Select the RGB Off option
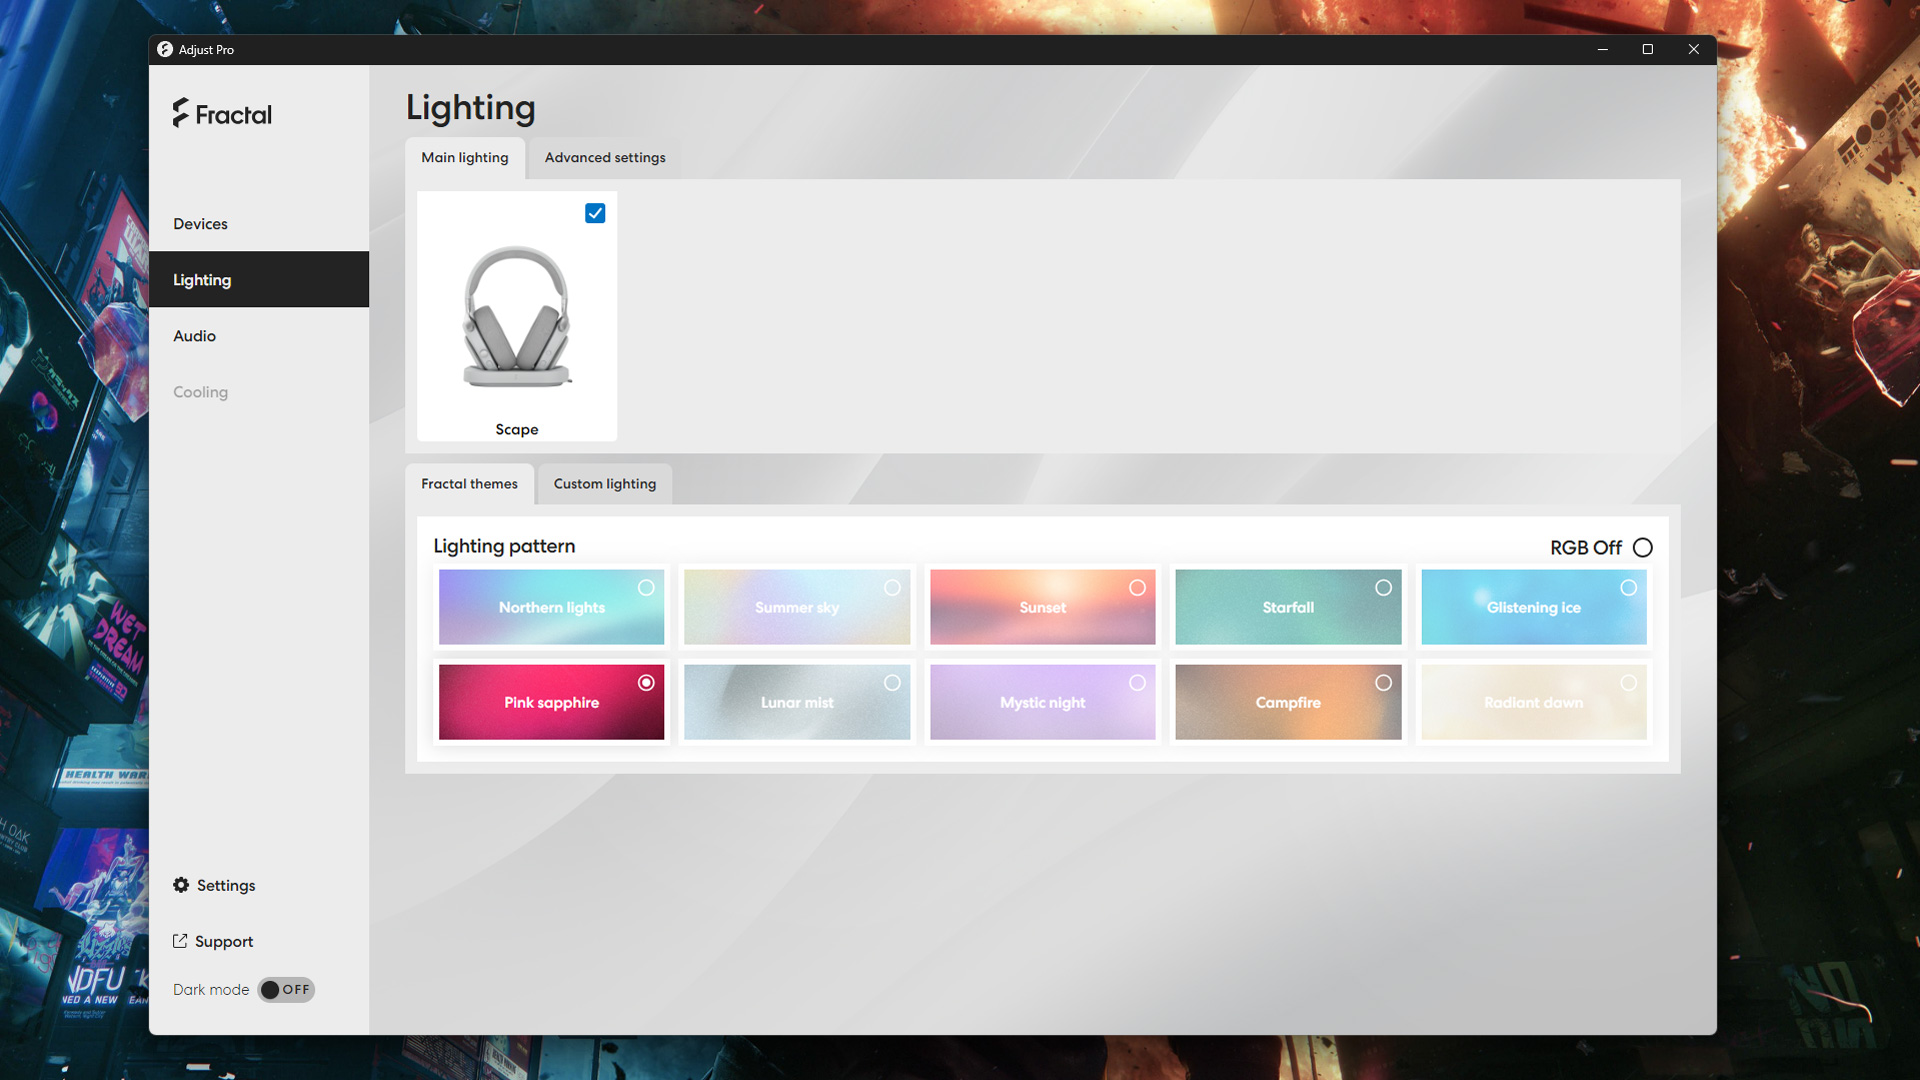 tap(1643, 547)
